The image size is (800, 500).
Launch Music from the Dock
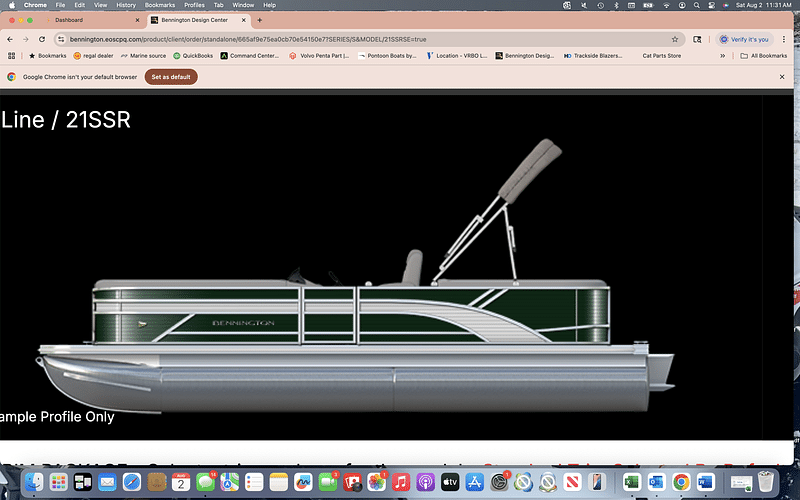click(x=401, y=482)
